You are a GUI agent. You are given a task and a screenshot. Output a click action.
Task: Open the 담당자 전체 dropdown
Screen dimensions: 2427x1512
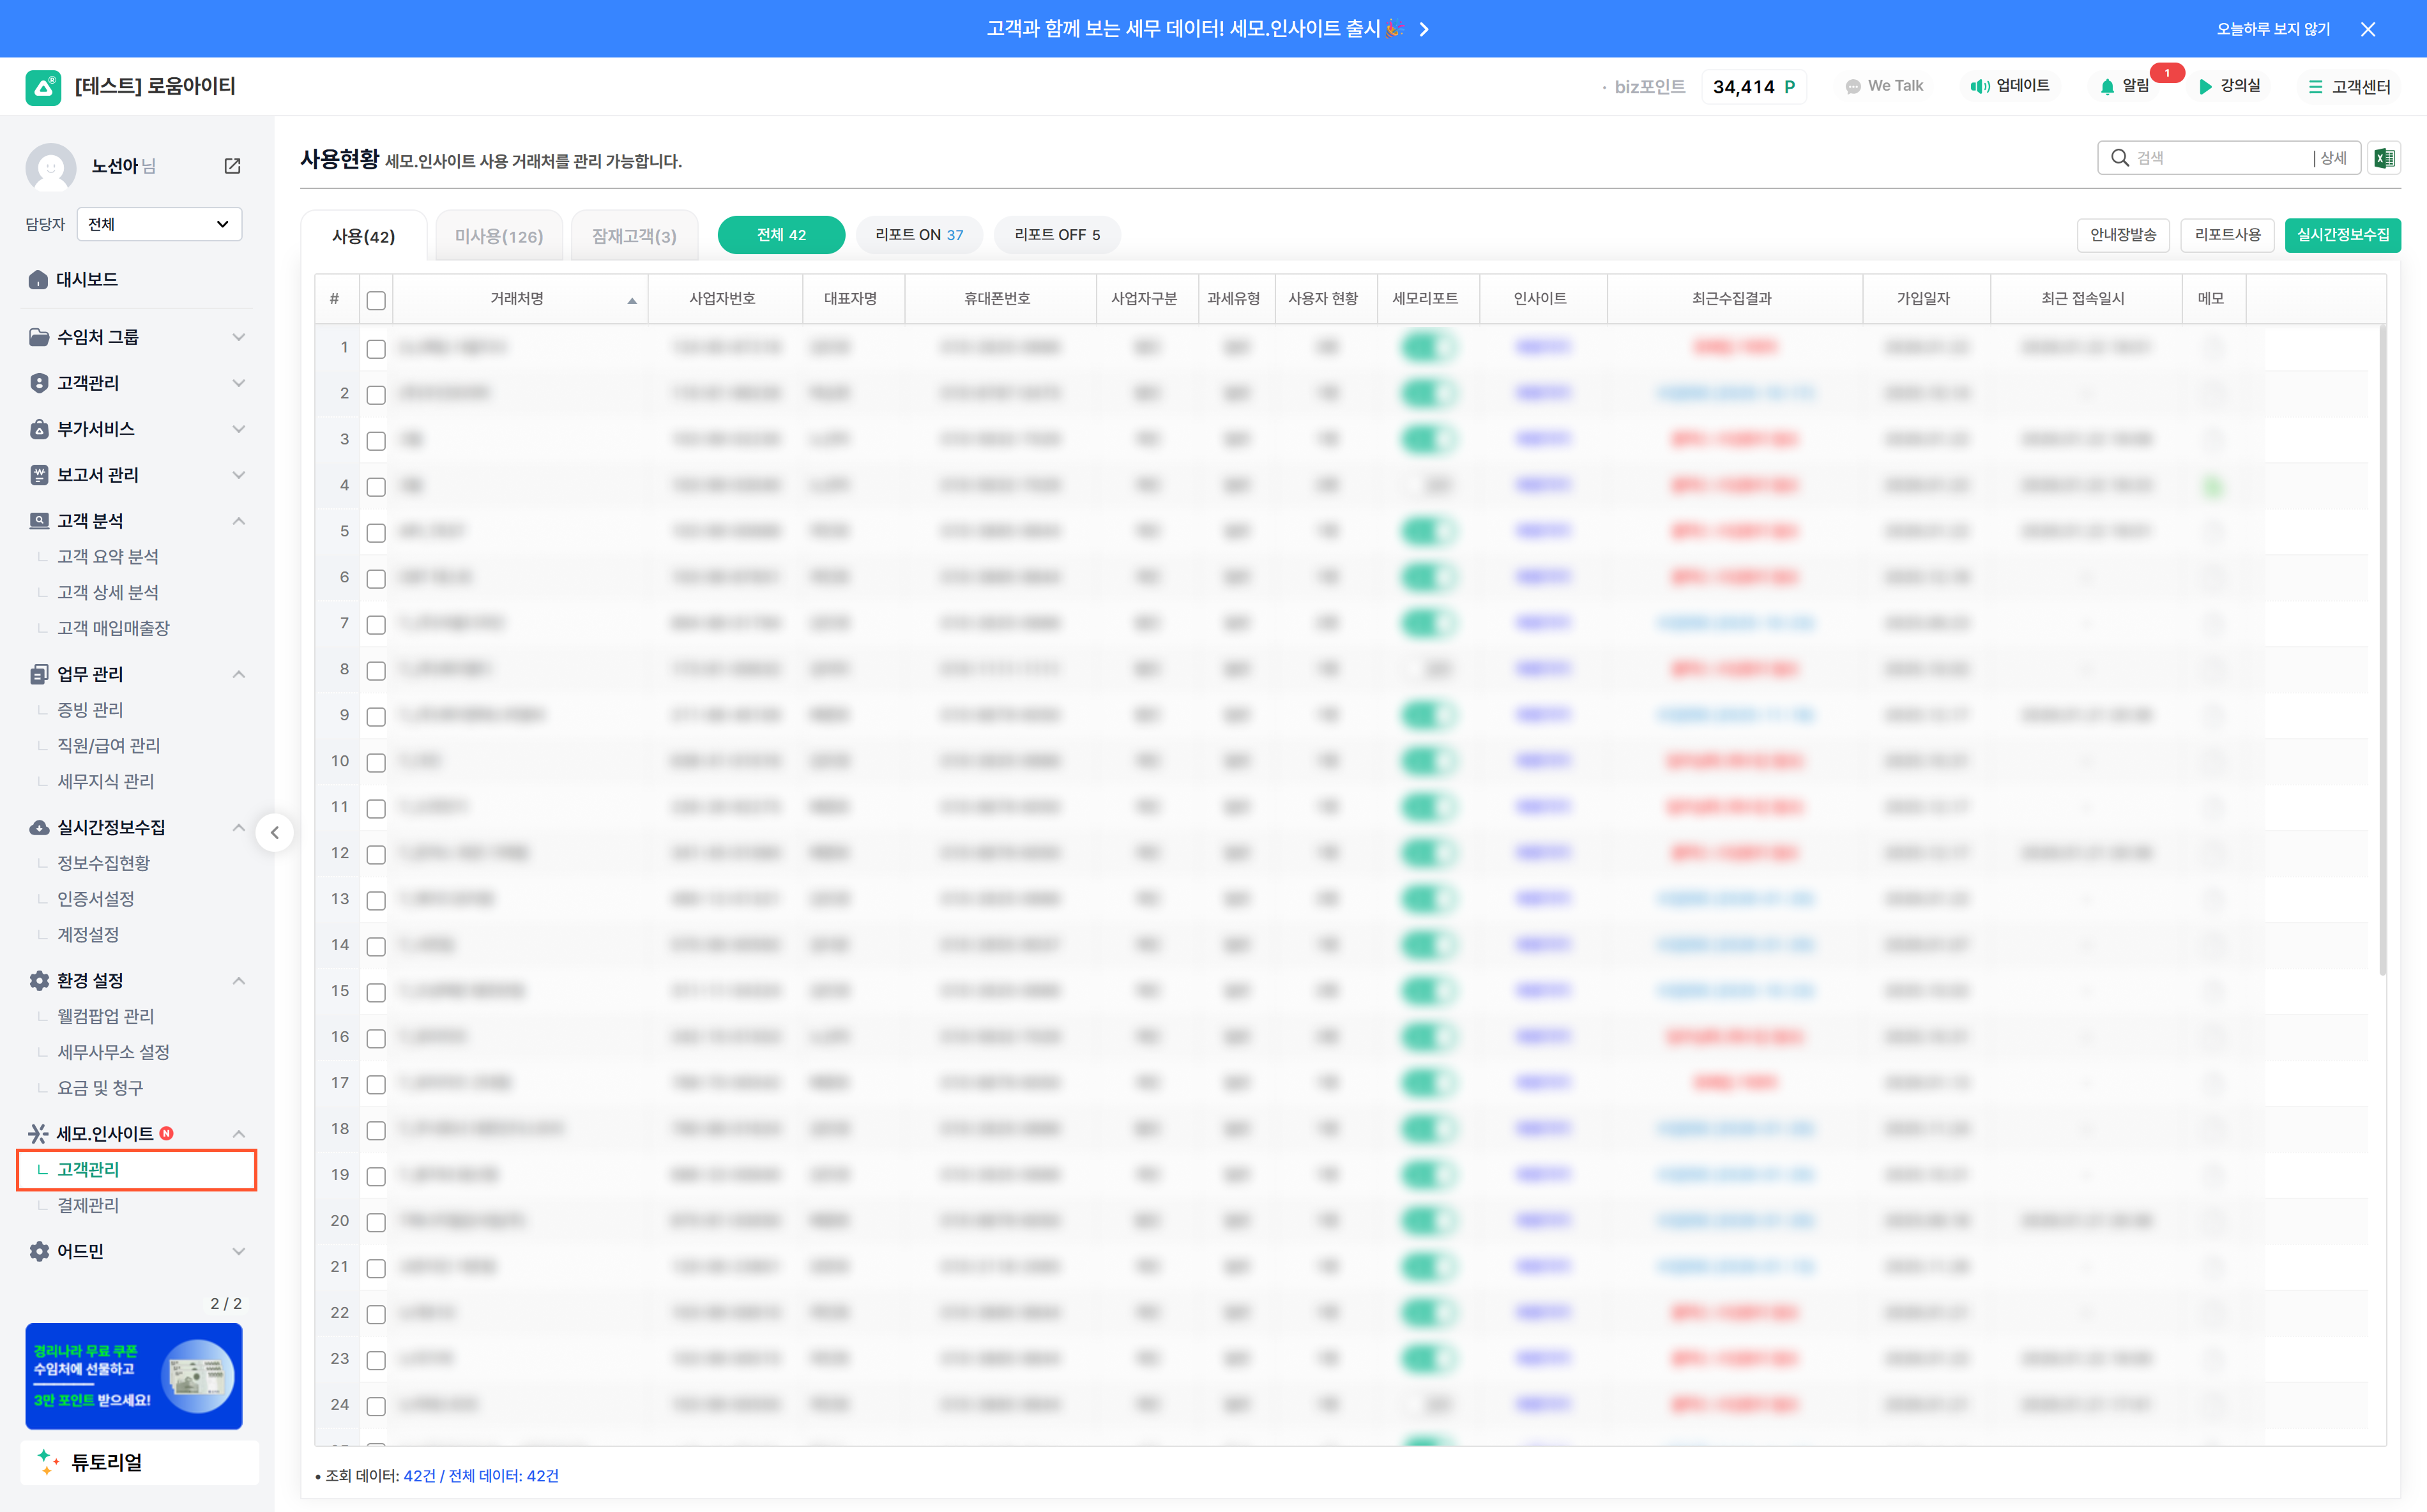coord(159,224)
